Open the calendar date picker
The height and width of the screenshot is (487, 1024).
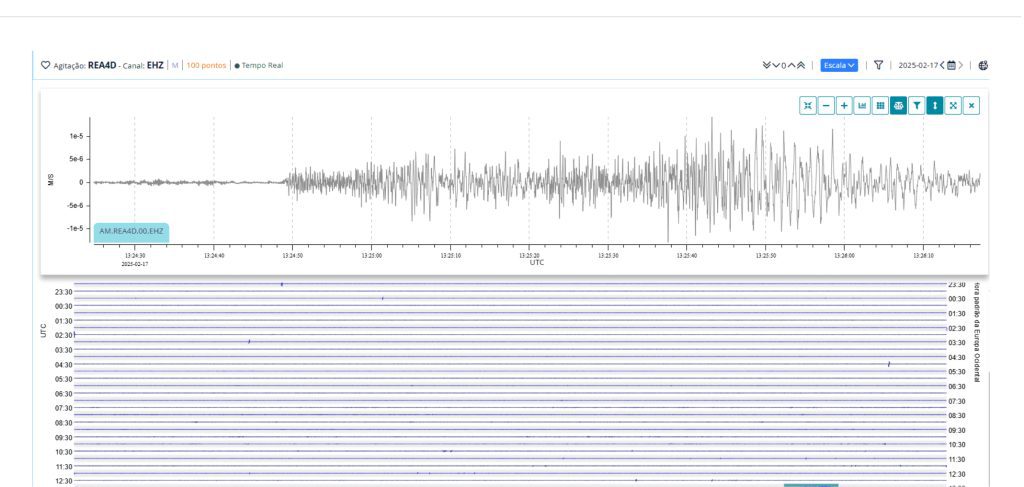pyautogui.click(x=952, y=65)
